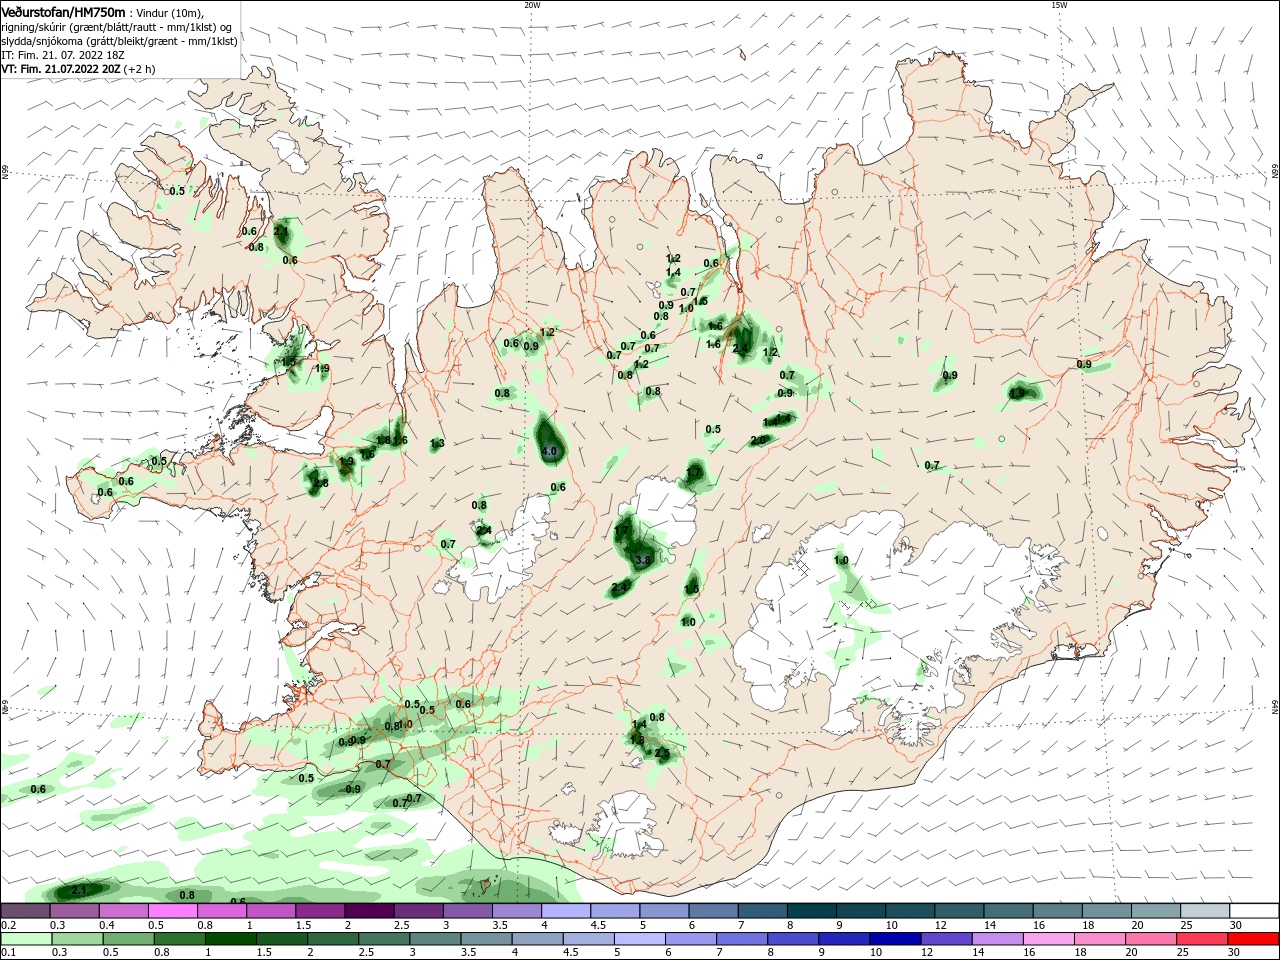The height and width of the screenshot is (960, 1280).
Task: Click the 1.3 precipitation value on the map
Action: [x=437, y=443]
